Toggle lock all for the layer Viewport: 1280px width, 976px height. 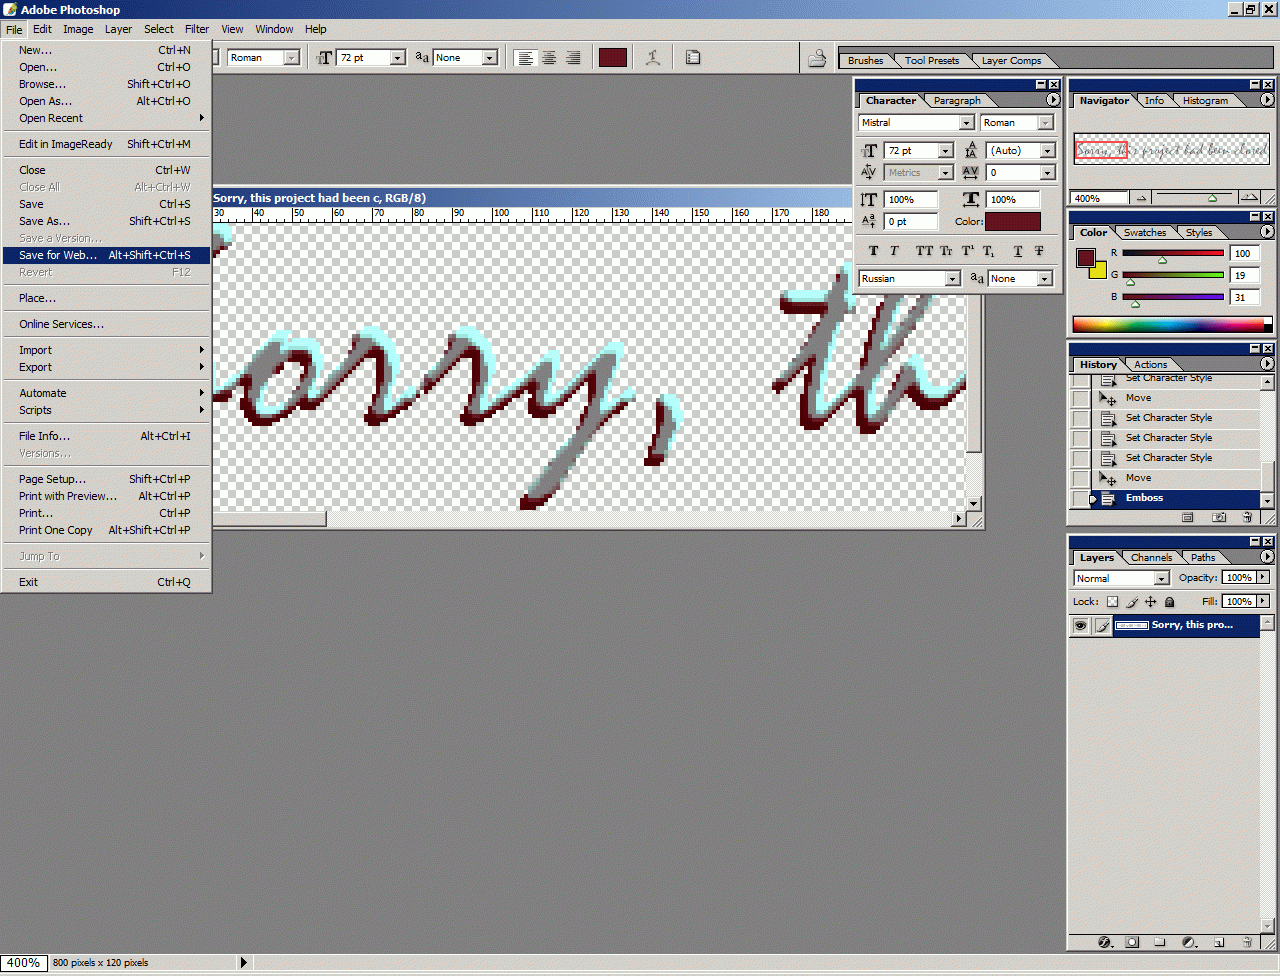1169,602
